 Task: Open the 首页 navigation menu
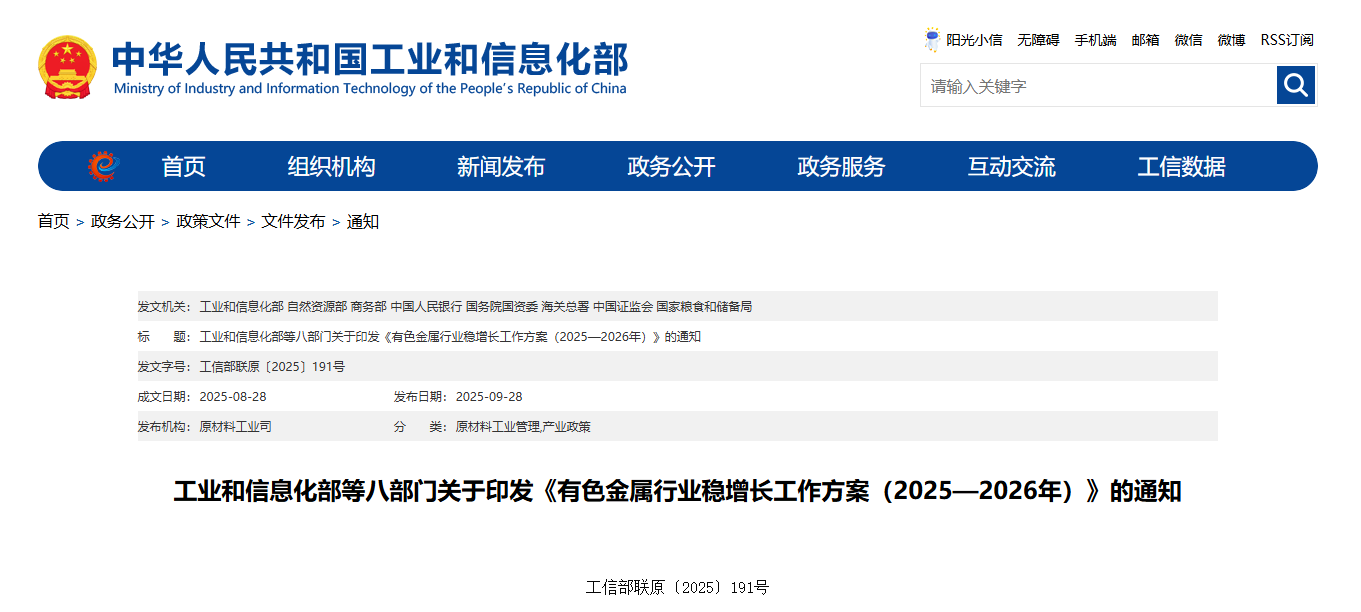[x=184, y=166]
